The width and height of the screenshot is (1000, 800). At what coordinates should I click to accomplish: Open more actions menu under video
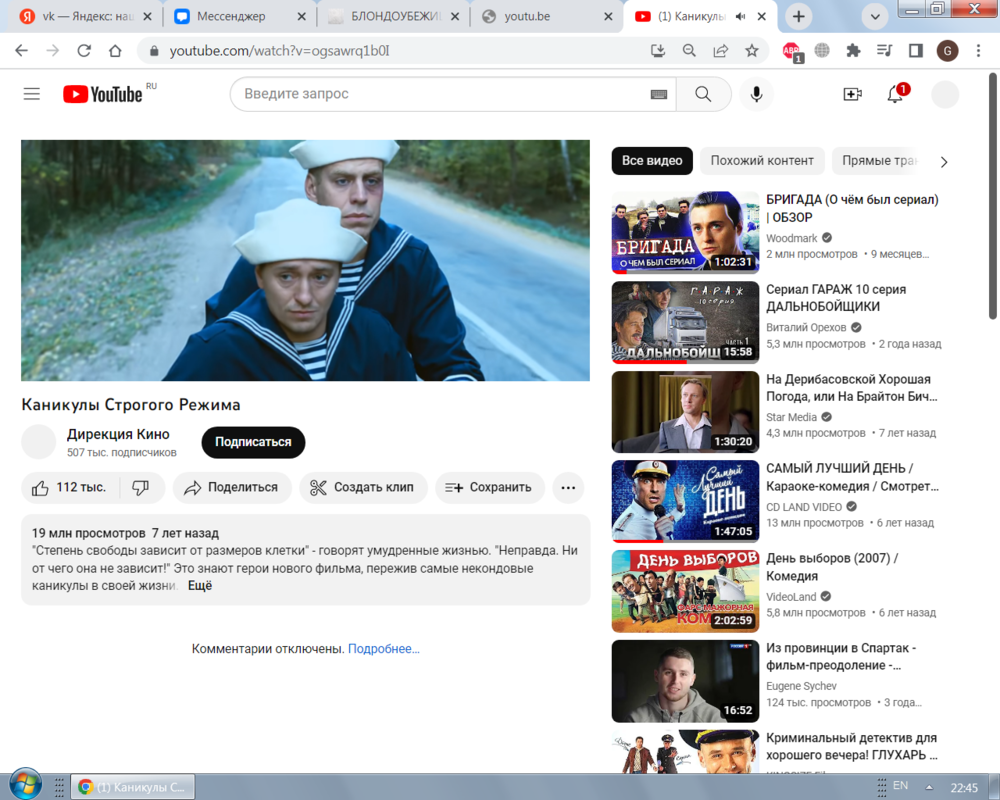pyautogui.click(x=568, y=488)
